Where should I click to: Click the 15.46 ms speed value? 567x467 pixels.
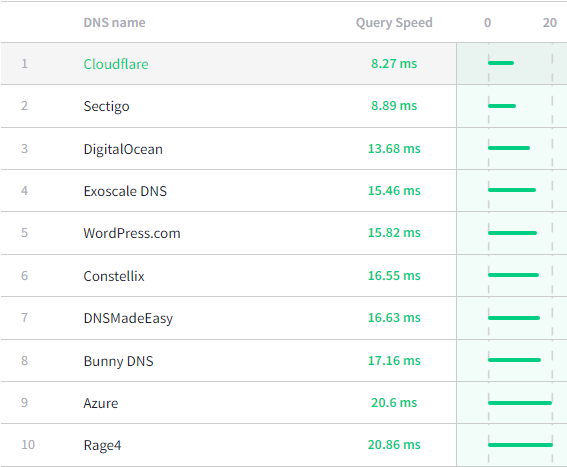394,191
